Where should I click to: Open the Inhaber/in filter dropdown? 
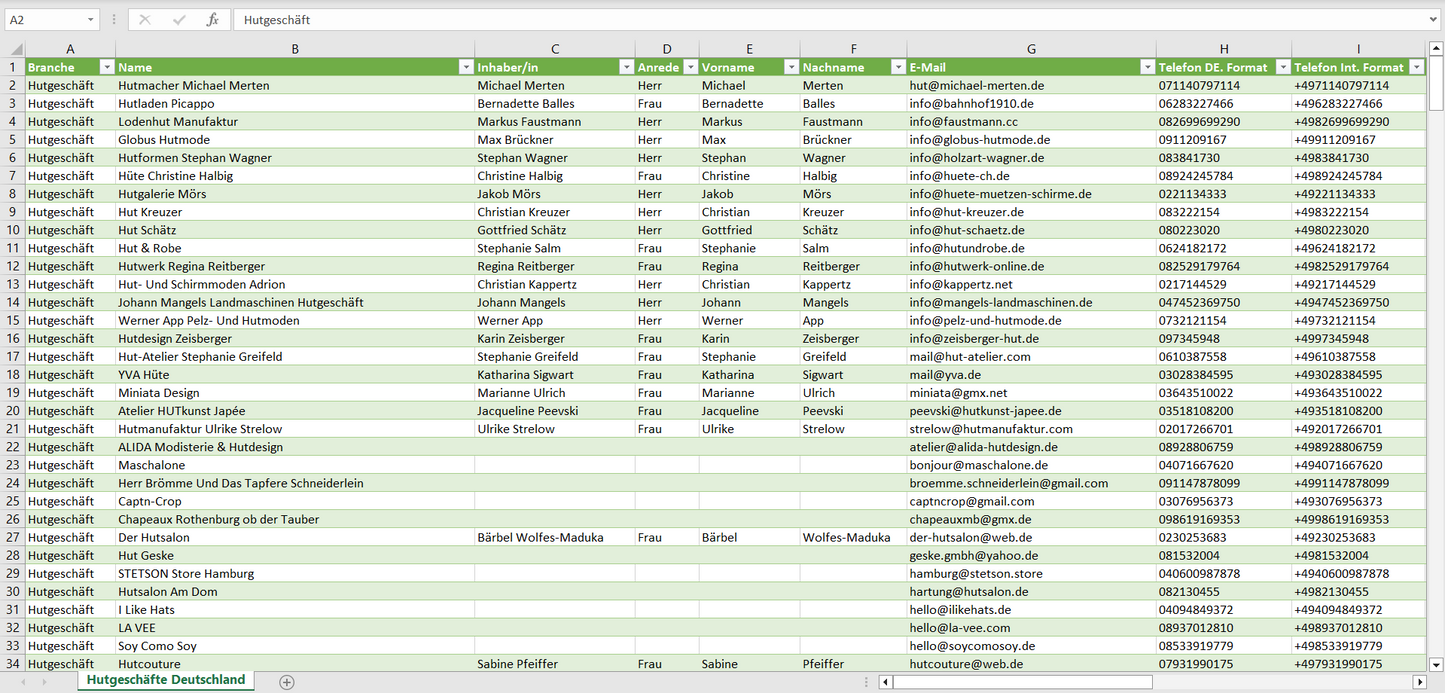click(625, 68)
